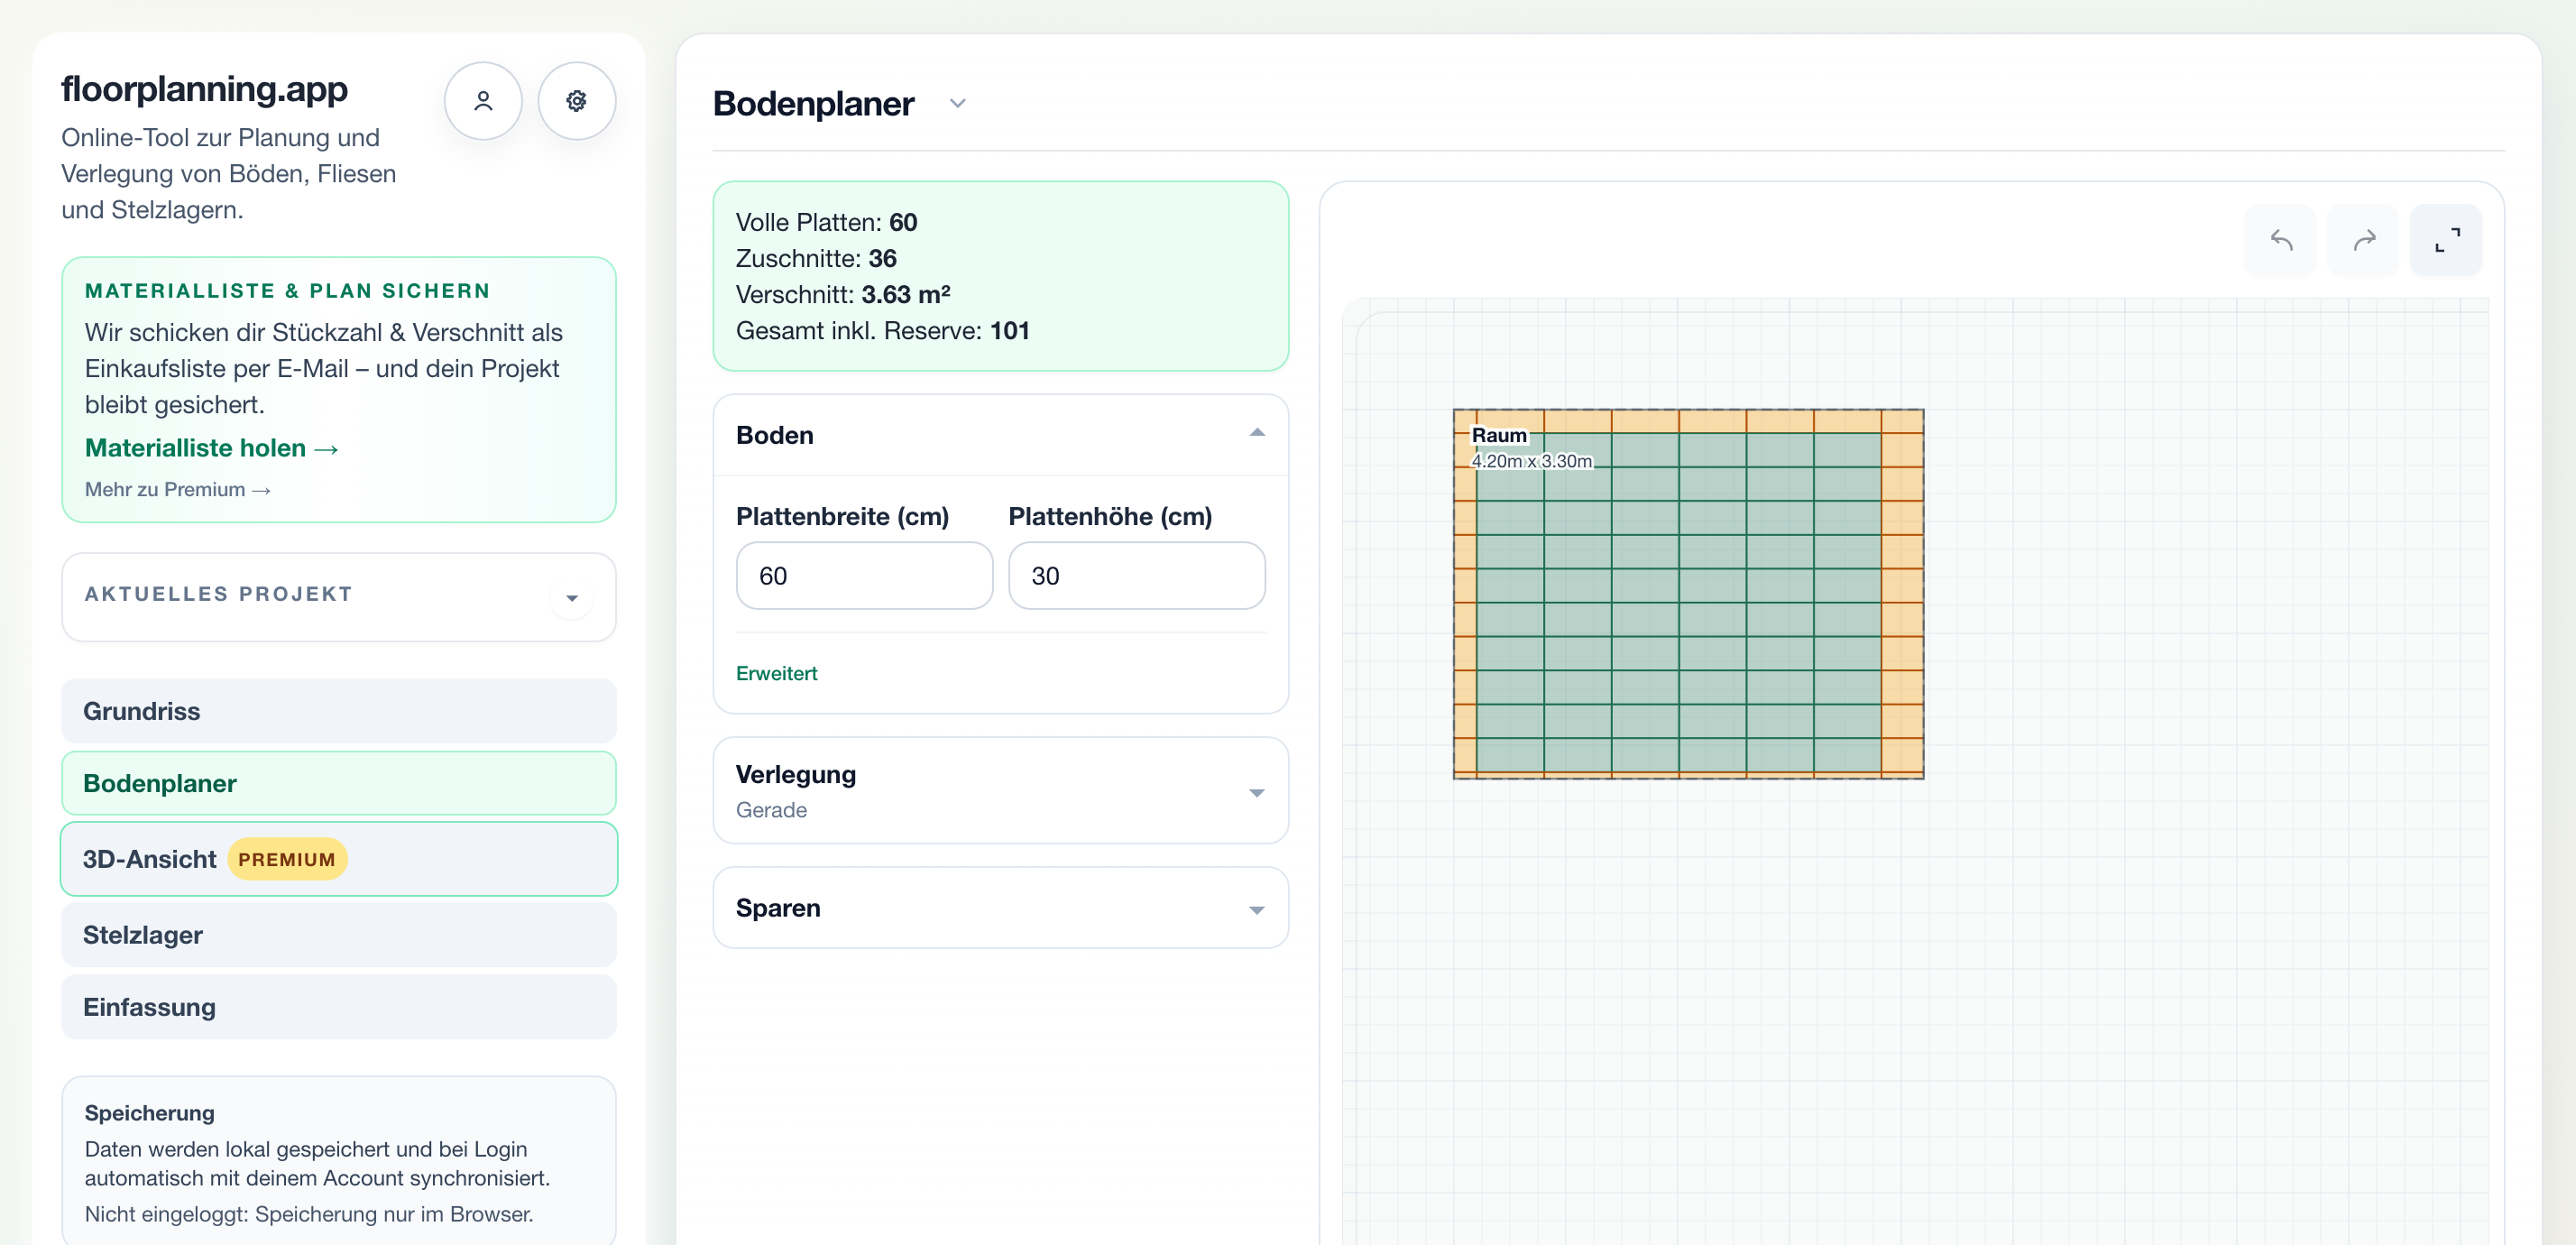
Task: Redo action in canvas toolbar
Action: tap(2363, 240)
